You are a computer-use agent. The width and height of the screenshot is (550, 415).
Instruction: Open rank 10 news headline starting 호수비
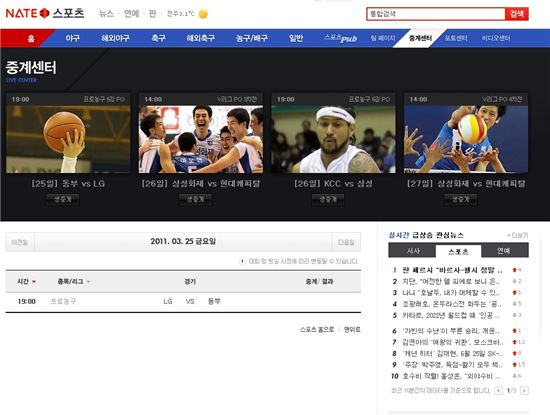coord(452,376)
